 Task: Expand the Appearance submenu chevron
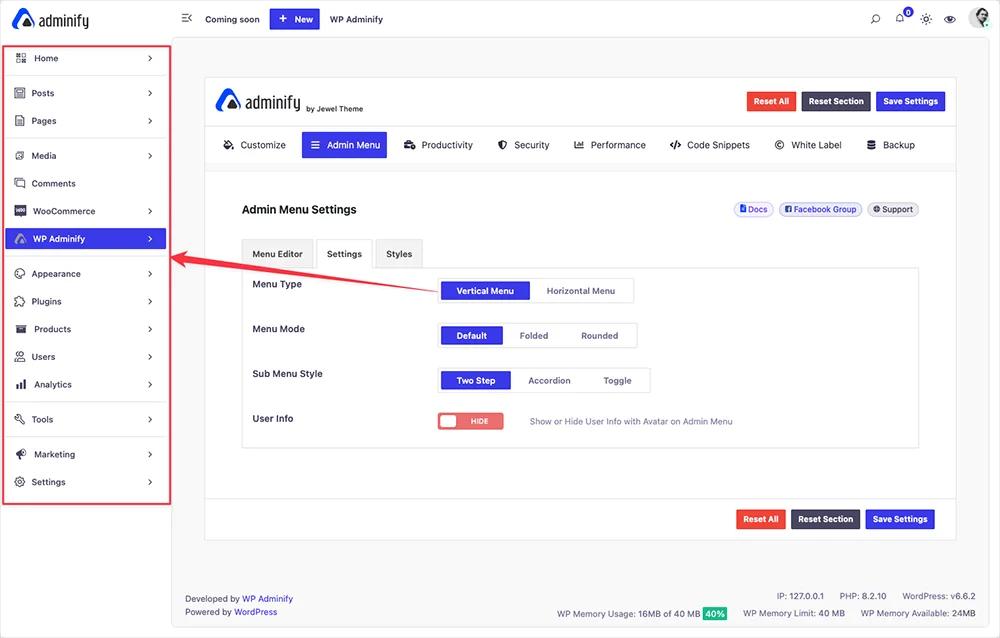150,274
